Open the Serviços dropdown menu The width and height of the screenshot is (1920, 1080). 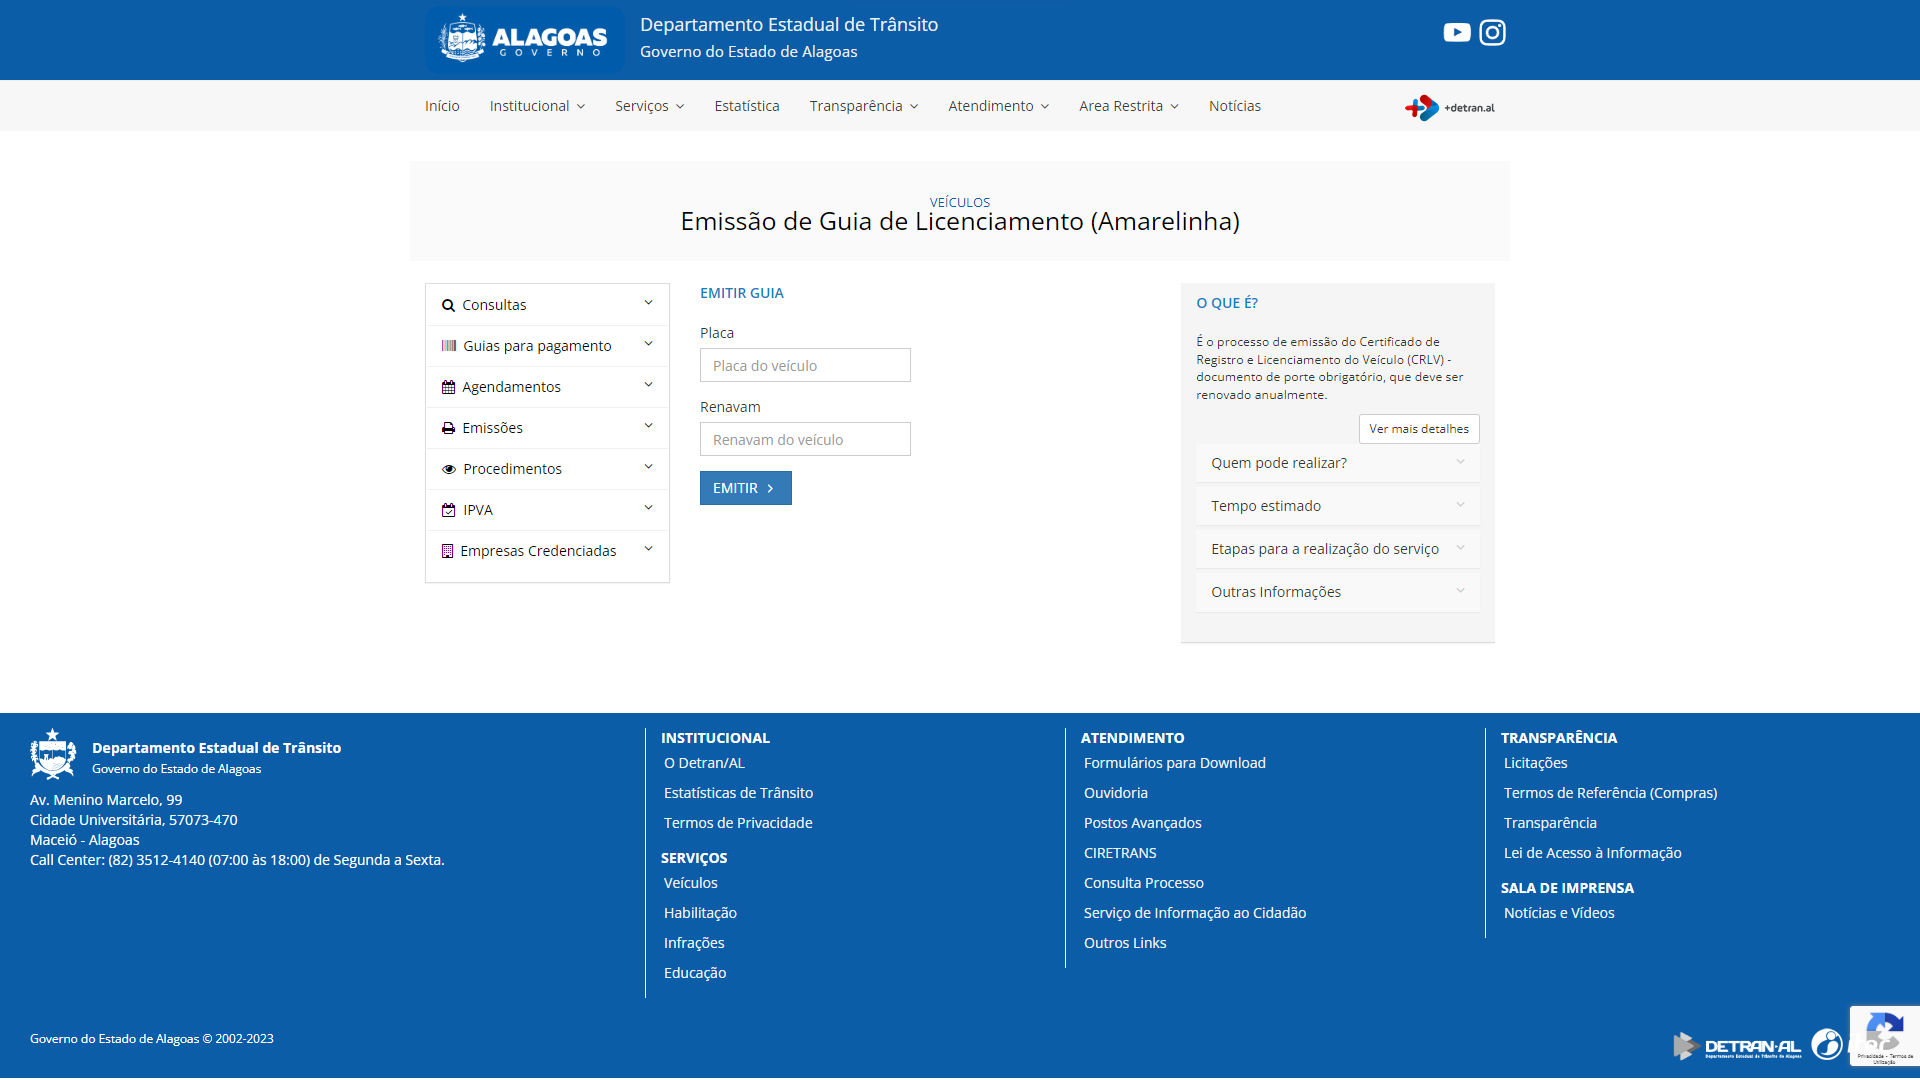649,106
